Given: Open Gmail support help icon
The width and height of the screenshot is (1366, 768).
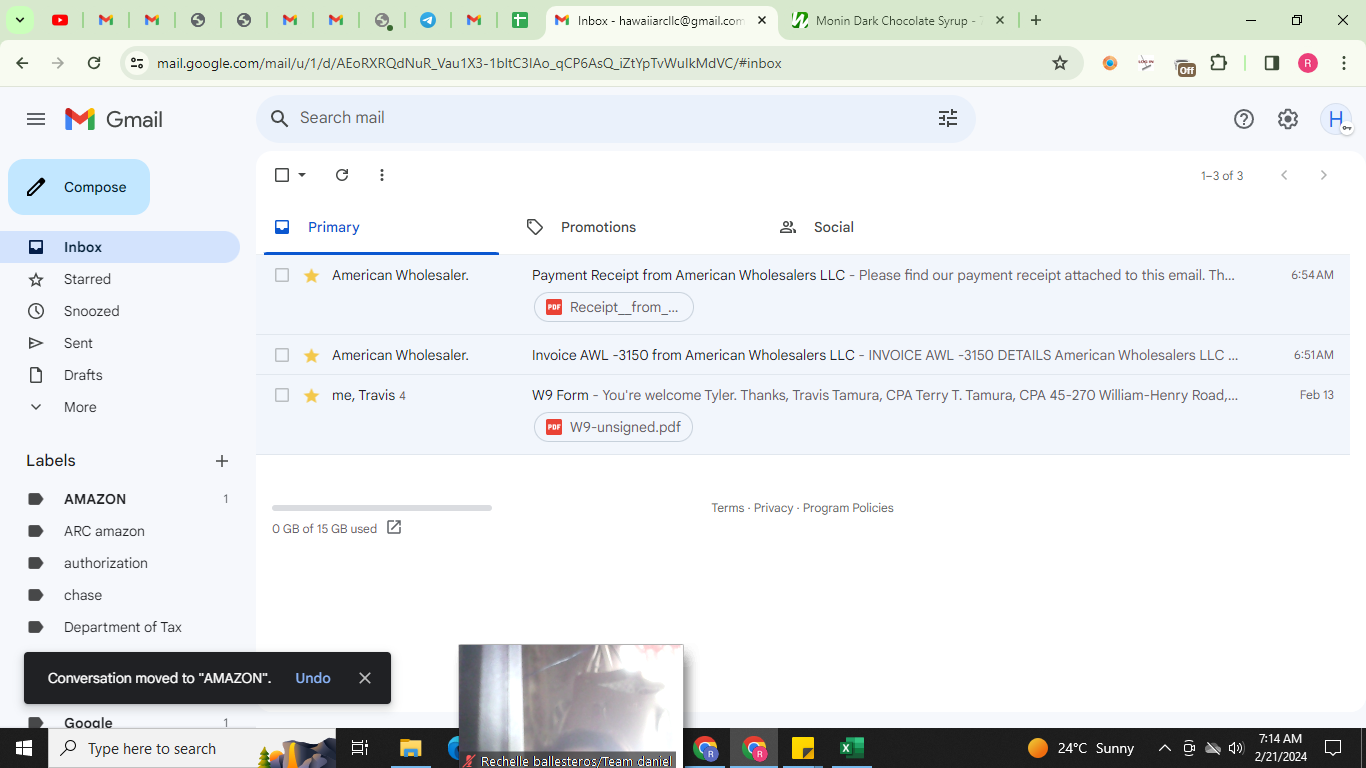Looking at the screenshot, I should (1244, 119).
